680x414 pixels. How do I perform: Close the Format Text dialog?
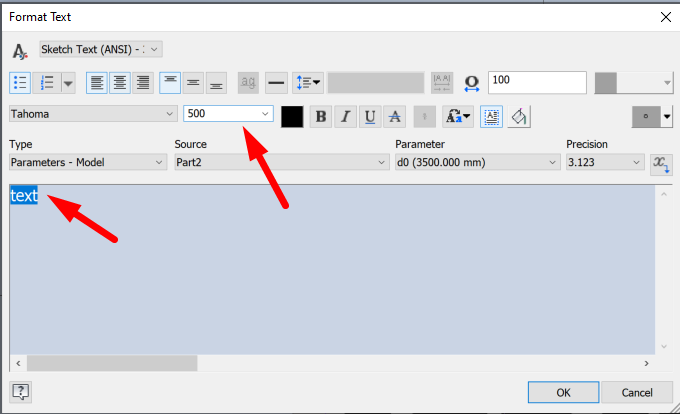(666, 17)
